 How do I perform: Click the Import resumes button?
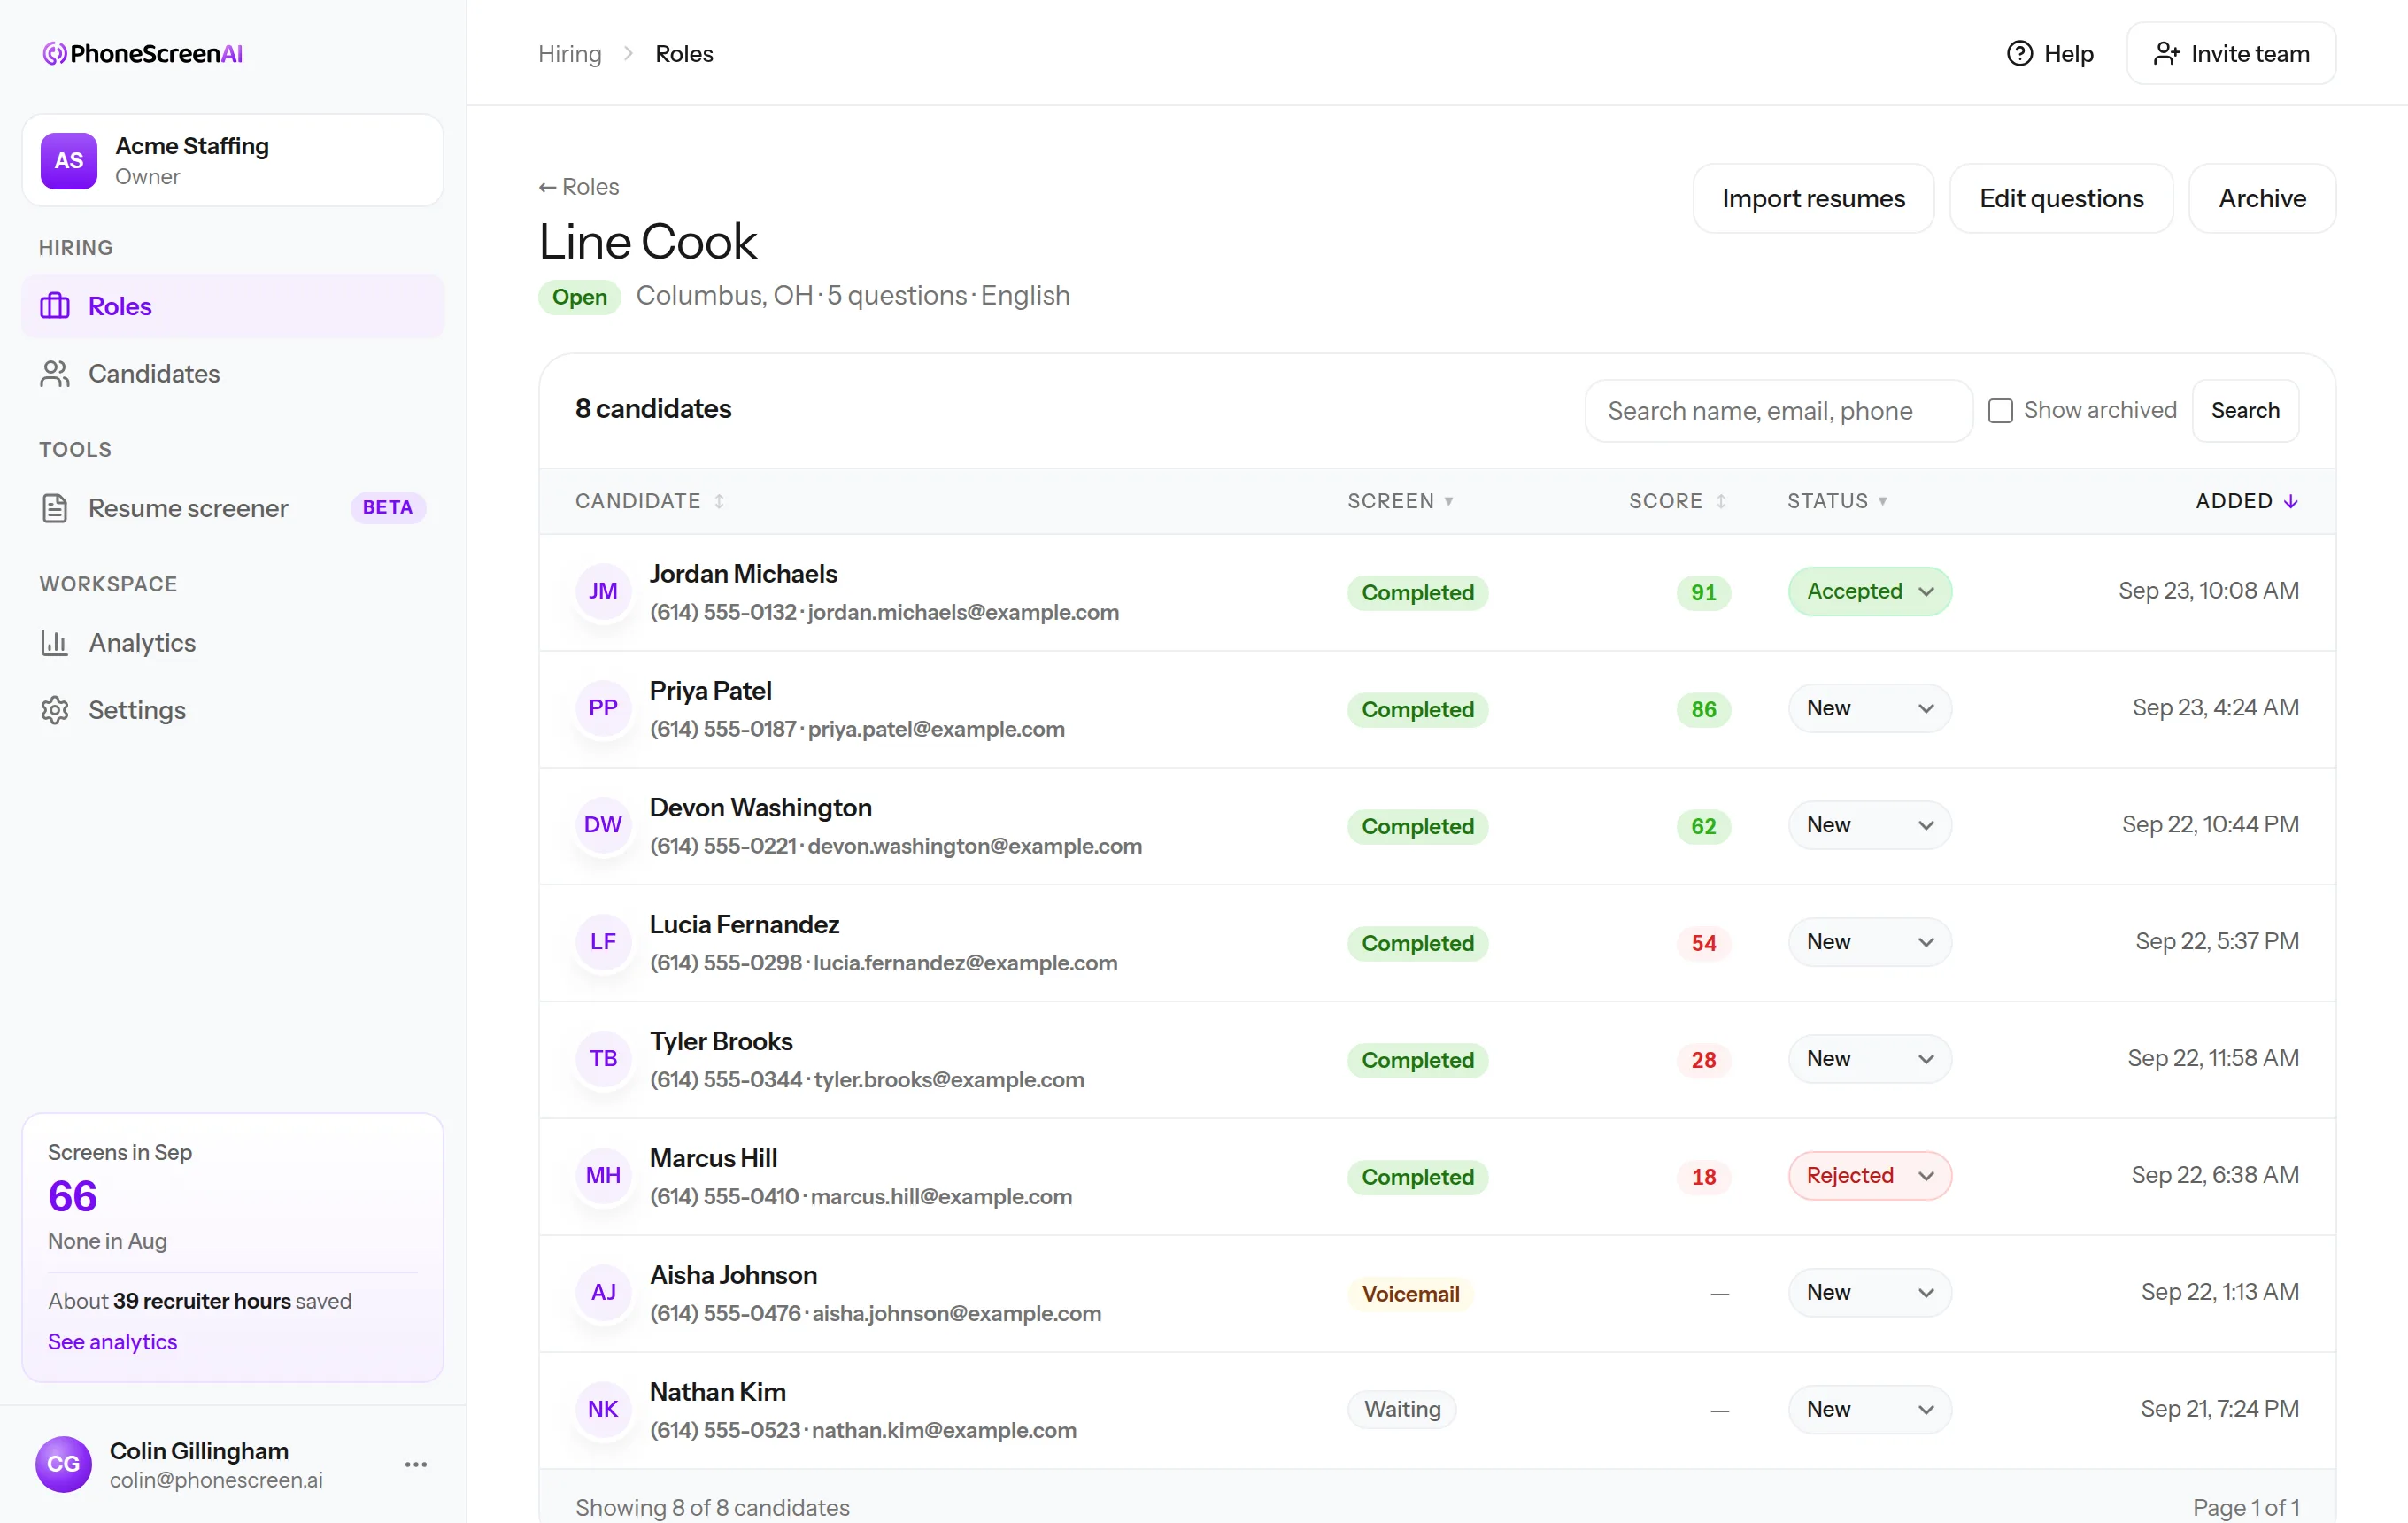tap(1813, 198)
